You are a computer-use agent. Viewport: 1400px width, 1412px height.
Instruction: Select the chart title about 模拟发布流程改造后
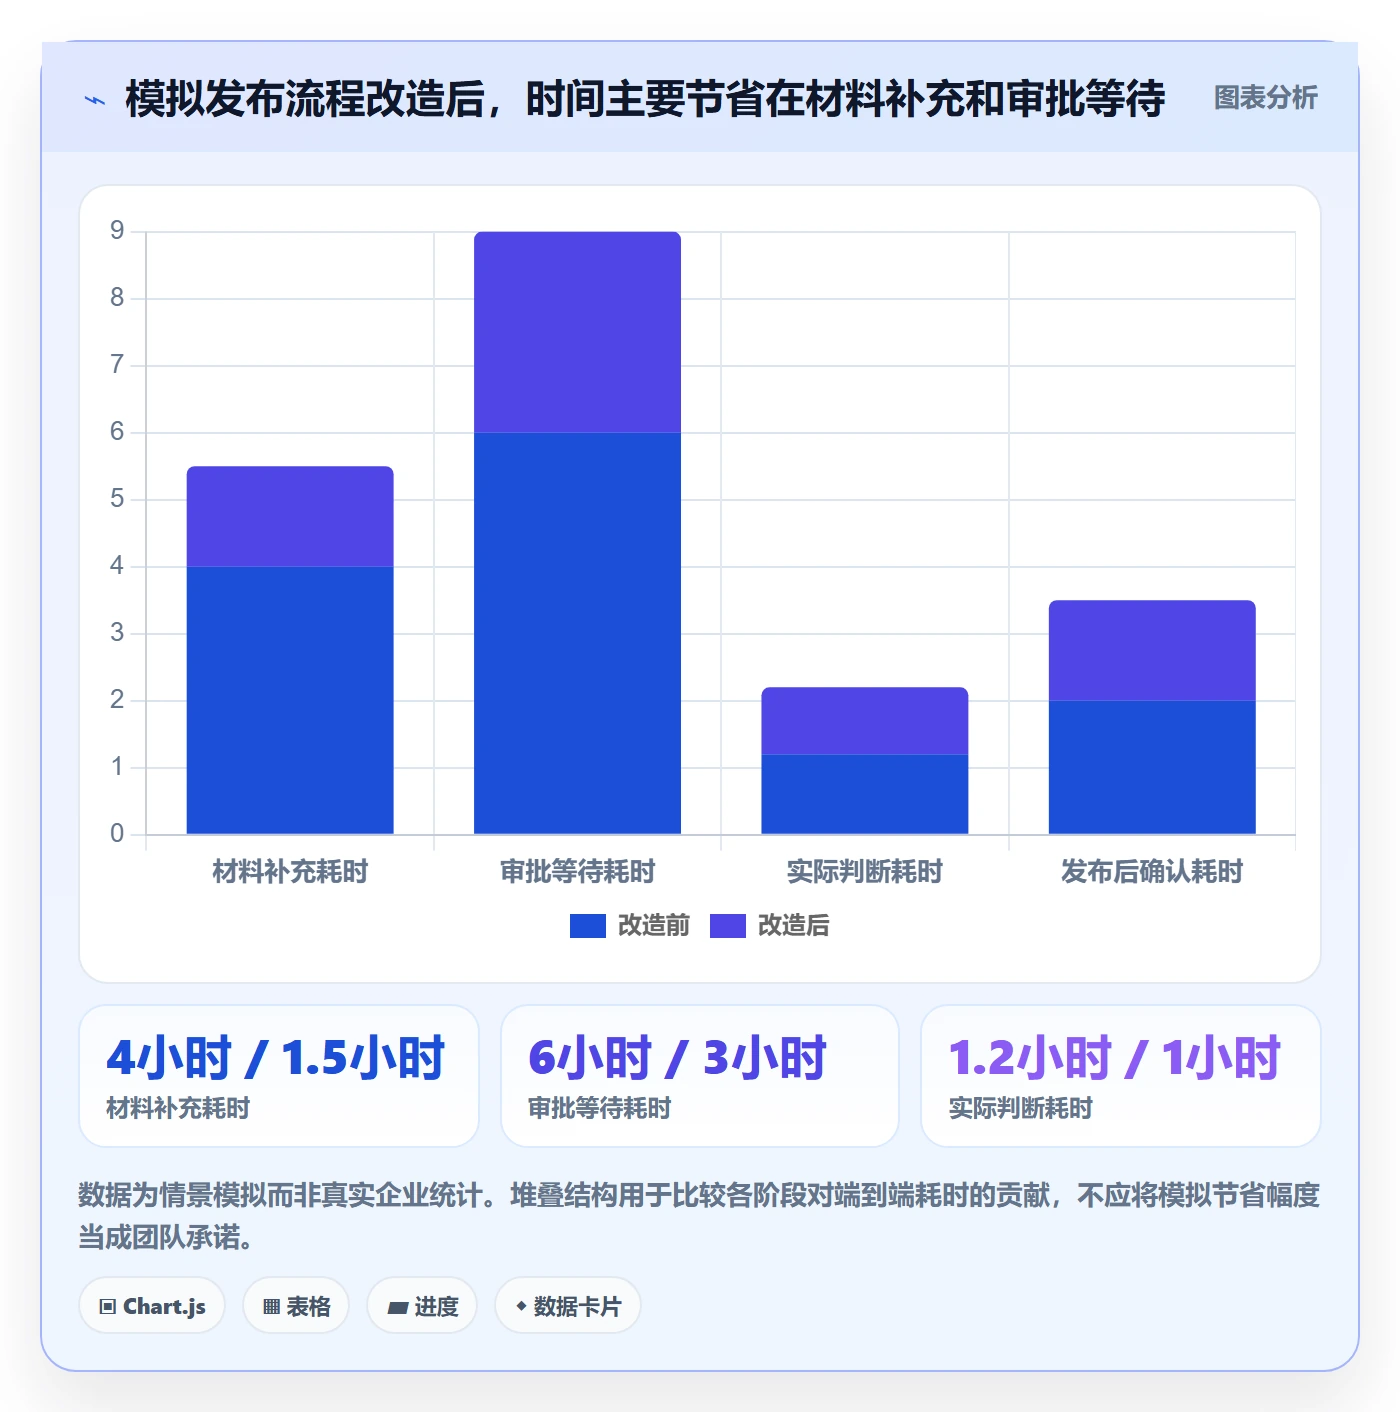[645, 99]
